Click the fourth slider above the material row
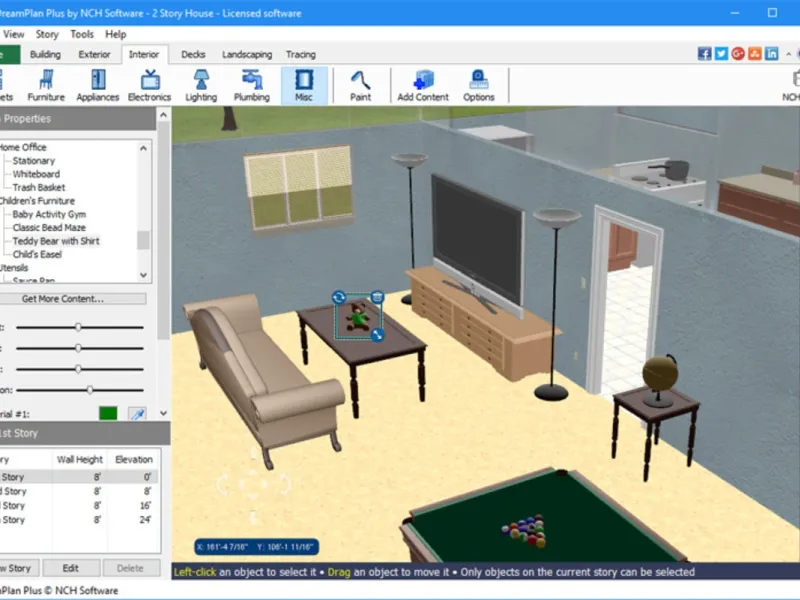Screen dimensions: 800x600 [x=80, y=390]
